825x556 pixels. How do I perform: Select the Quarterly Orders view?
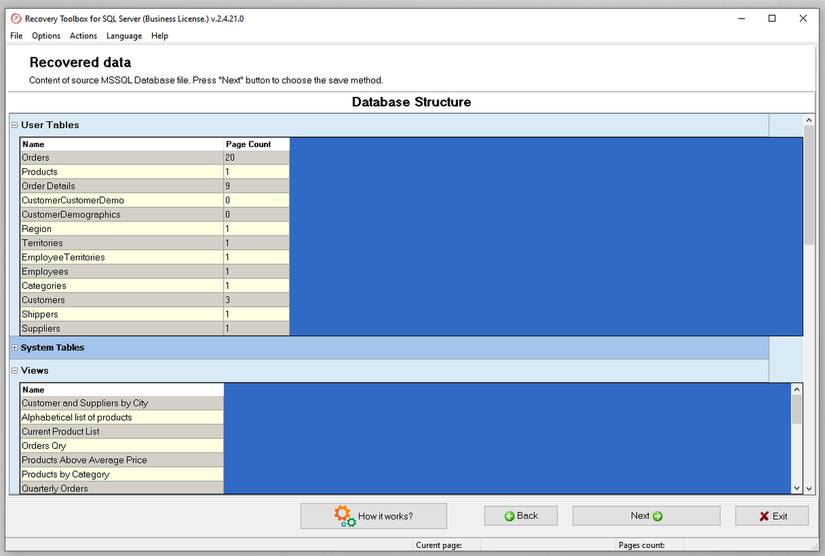coord(122,488)
